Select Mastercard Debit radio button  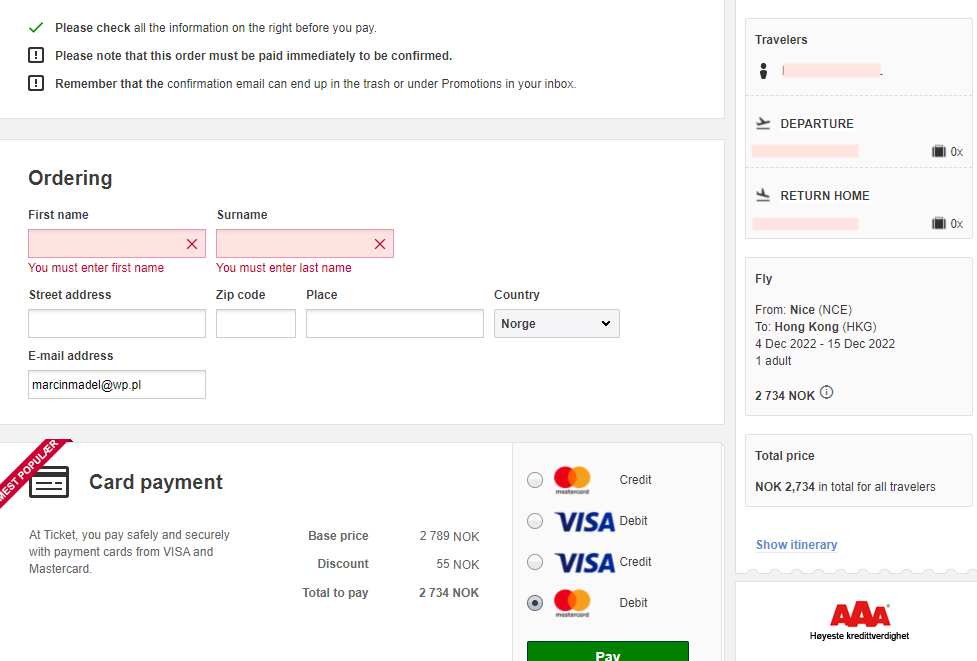pos(535,603)
